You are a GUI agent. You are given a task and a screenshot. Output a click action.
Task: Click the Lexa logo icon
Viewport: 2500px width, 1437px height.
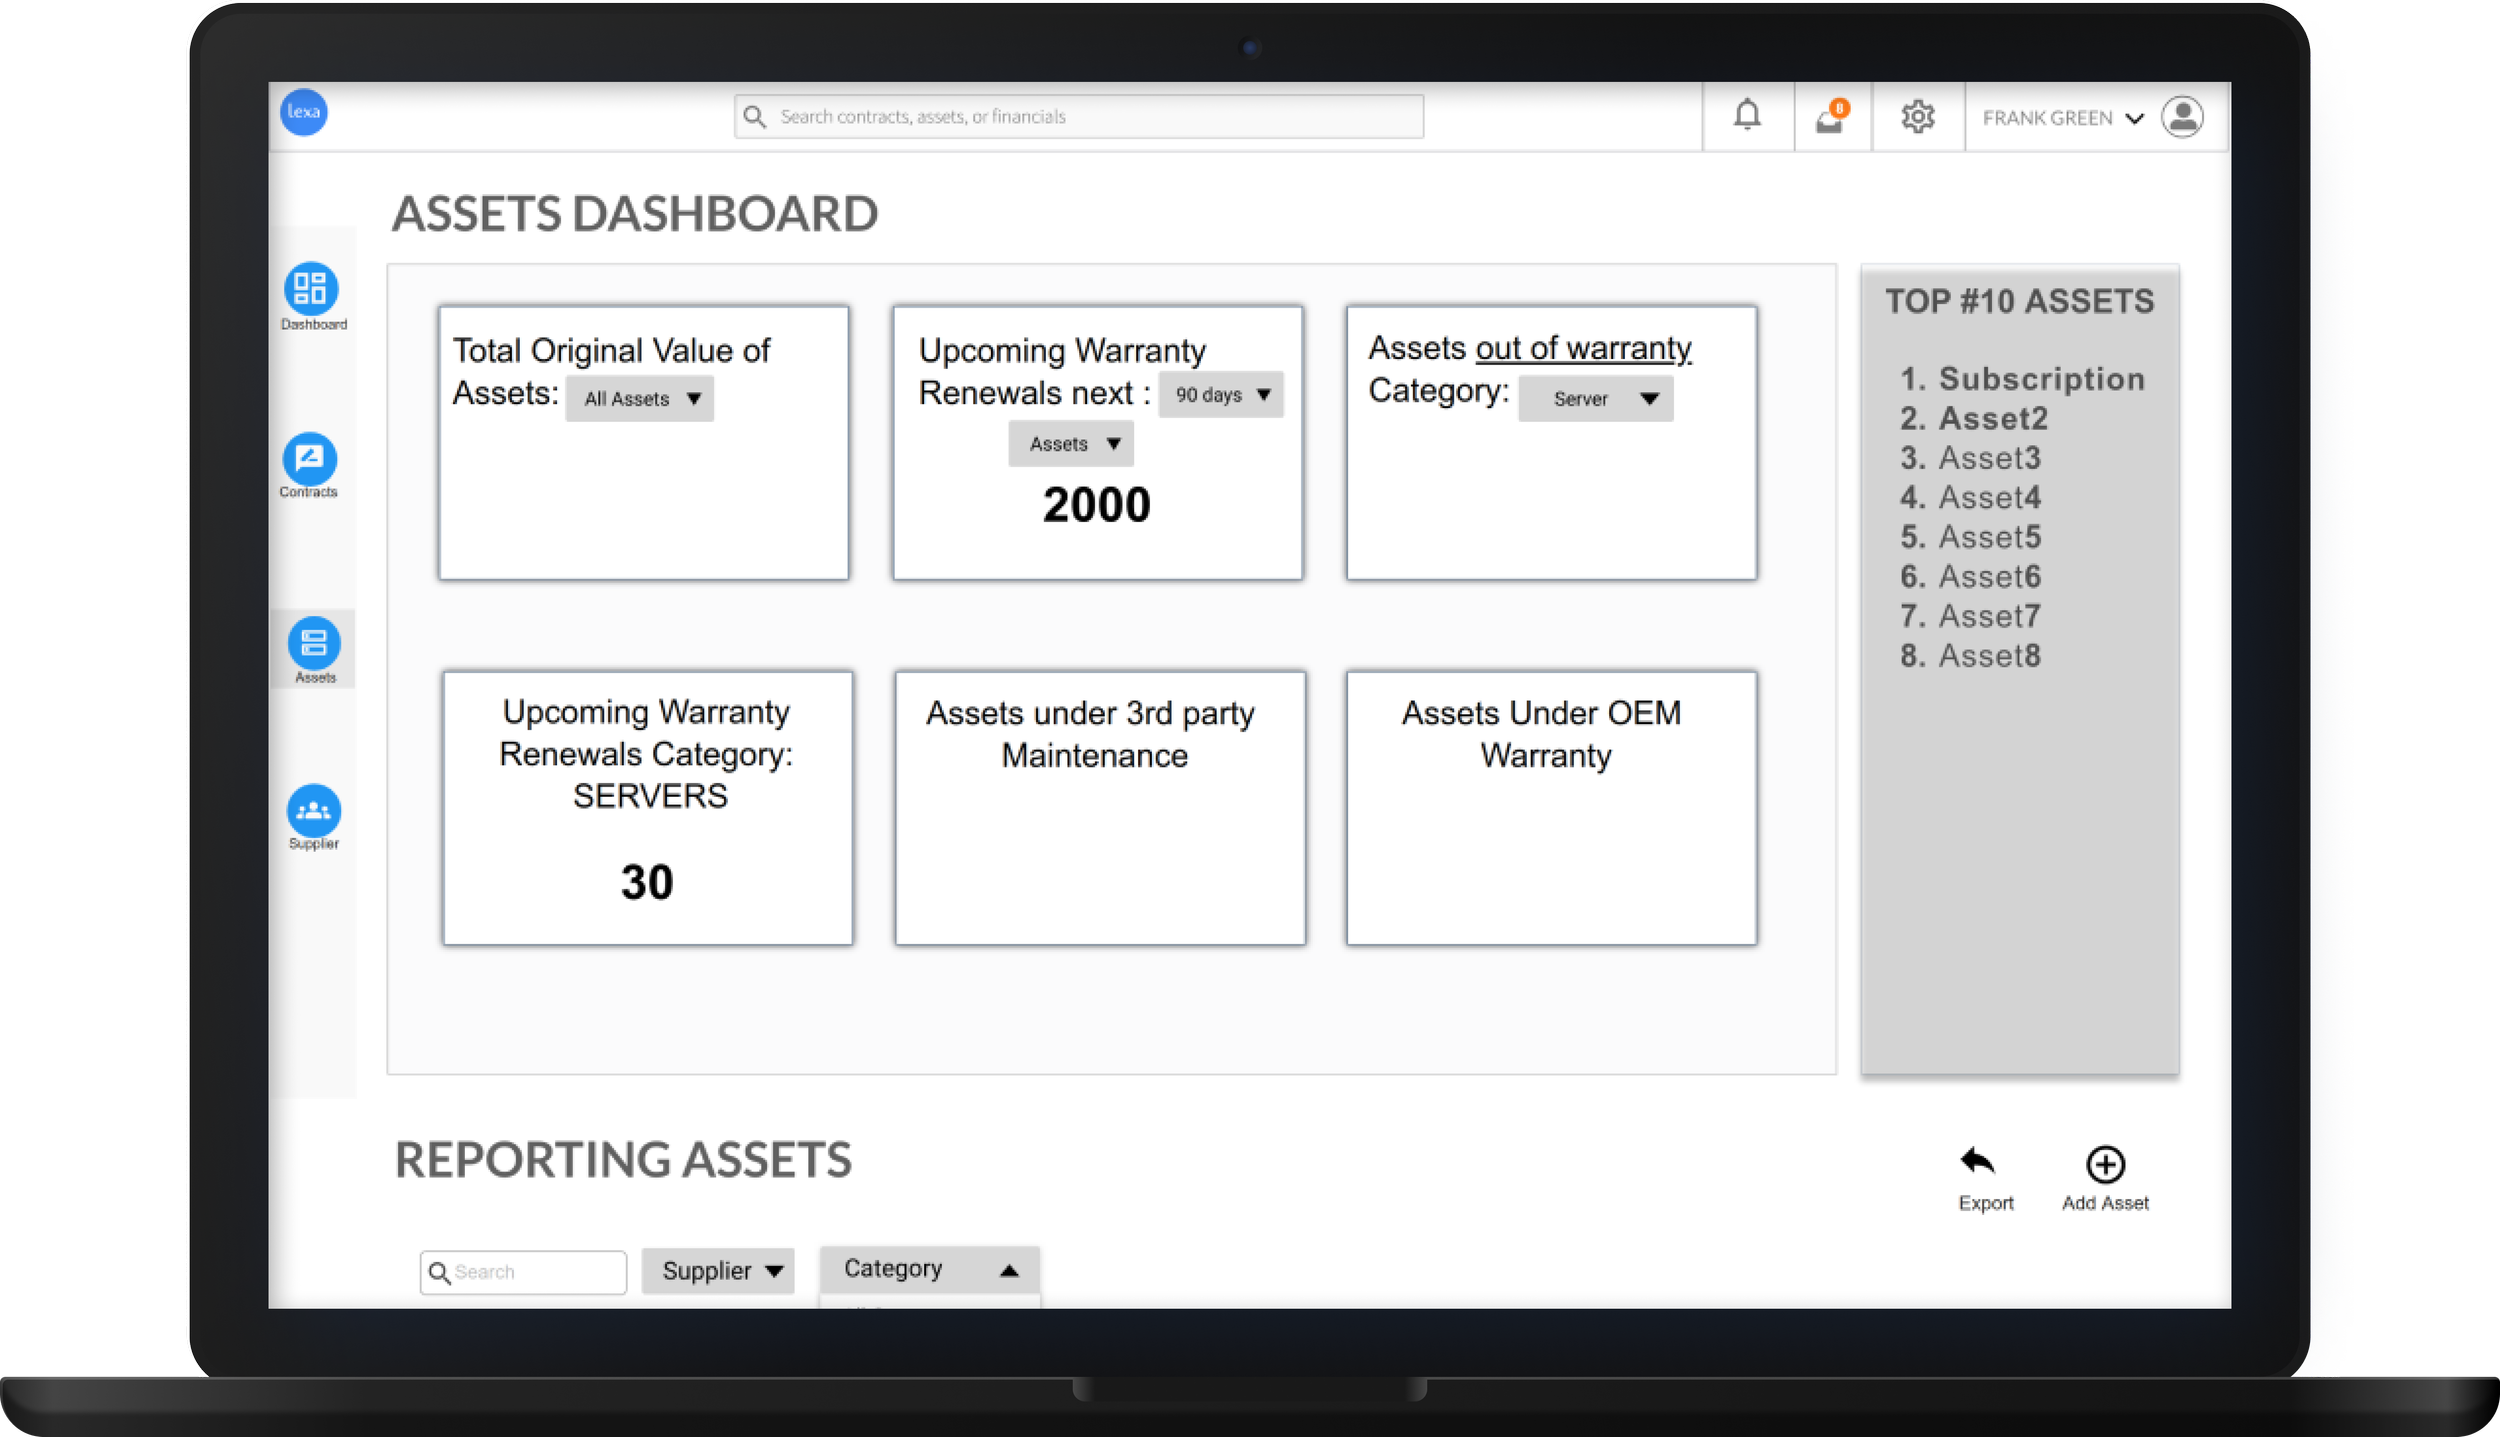[x=303, y=112]
